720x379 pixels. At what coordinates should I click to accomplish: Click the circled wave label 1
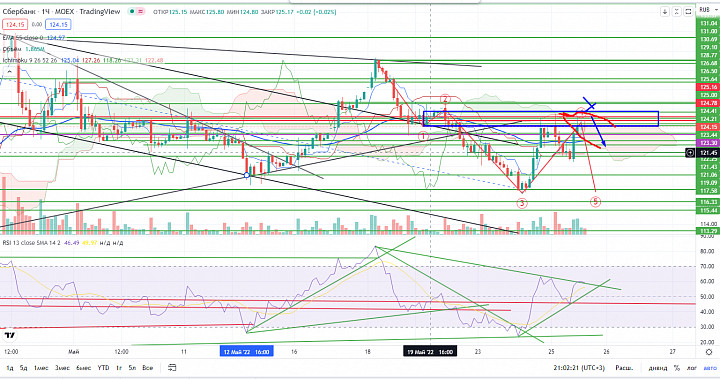click(x=423, y=136)
